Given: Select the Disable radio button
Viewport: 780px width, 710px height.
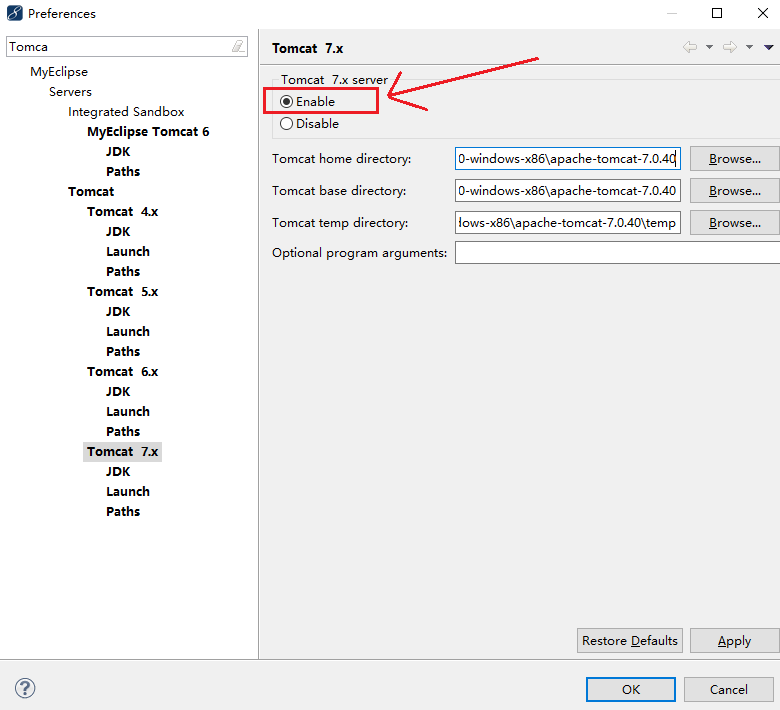Looking at the screenshot, I should coord(287,123).
